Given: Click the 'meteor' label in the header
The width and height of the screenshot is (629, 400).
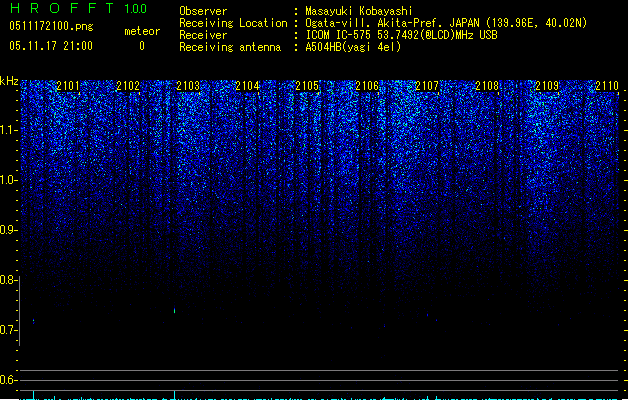Looking at the screenshot, I should (x=142, y=31).
